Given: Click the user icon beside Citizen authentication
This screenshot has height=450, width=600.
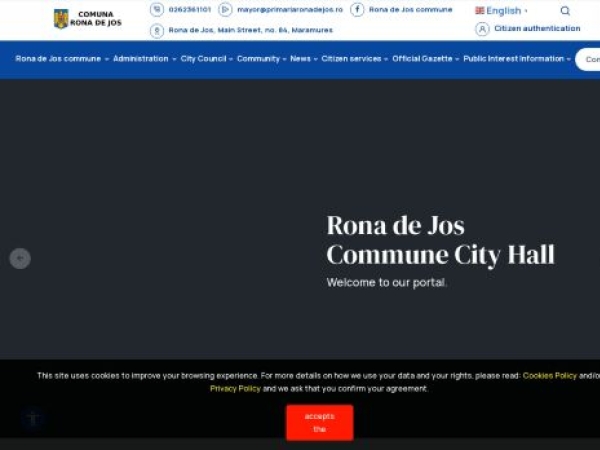Looking at the screenshot, I should click(x=482, y=29).
